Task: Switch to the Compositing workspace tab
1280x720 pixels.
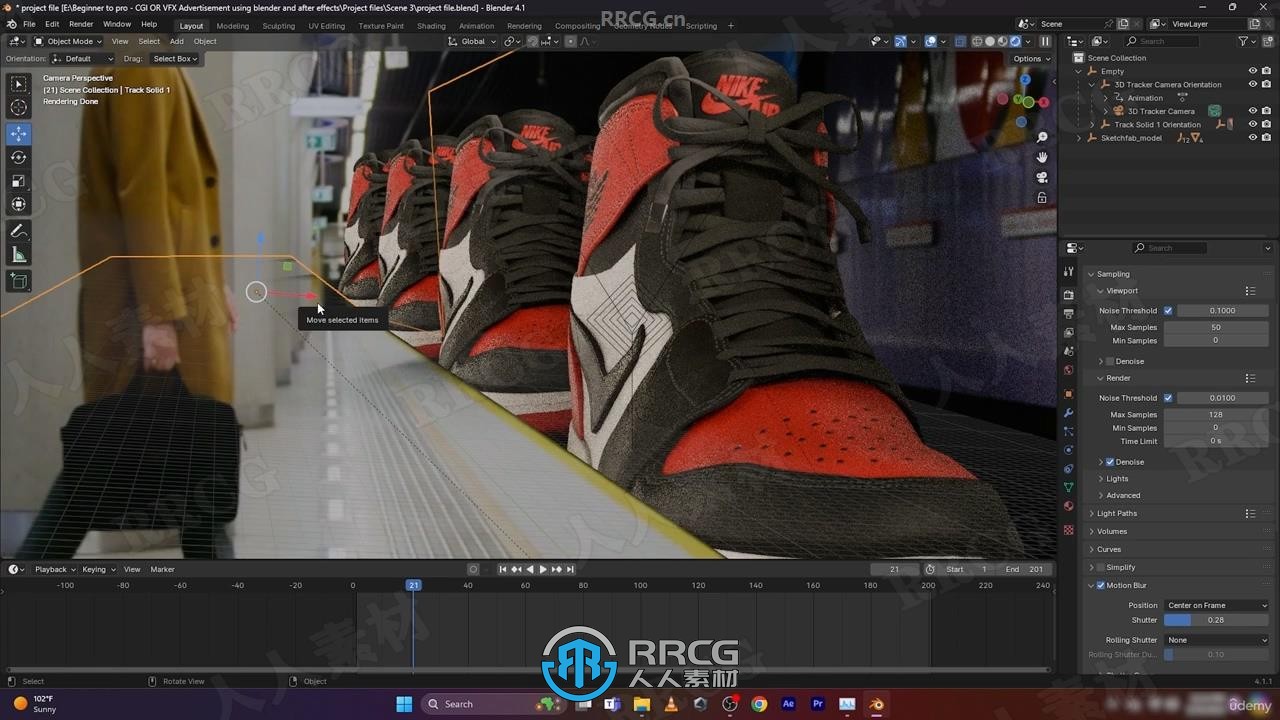Action: [x=577, y=25]
